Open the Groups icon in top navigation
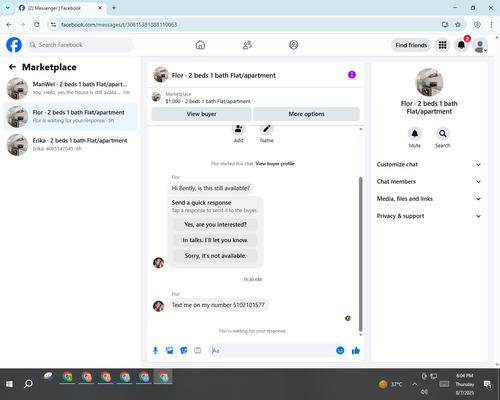Viewport: 500px width, 400px height. point(294,45)
